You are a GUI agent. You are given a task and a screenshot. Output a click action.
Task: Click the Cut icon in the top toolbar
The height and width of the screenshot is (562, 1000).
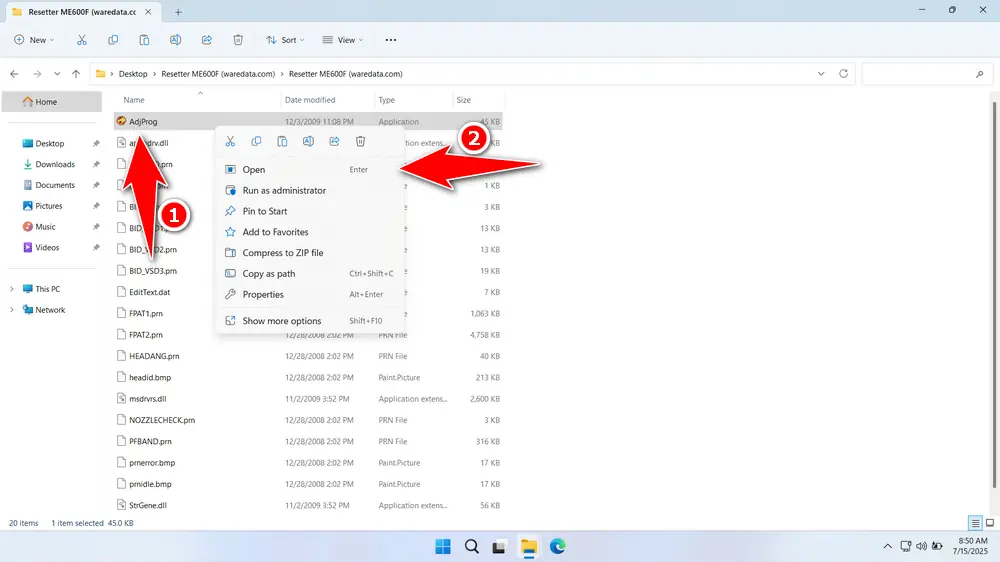pyautogui.click(x=82, y=40)
